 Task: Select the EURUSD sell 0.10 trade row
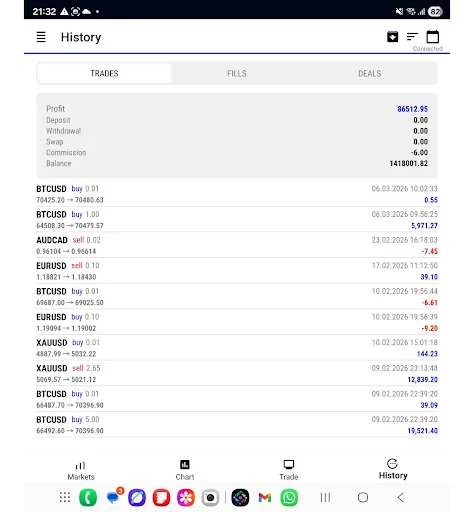click(x=237, y=271)
